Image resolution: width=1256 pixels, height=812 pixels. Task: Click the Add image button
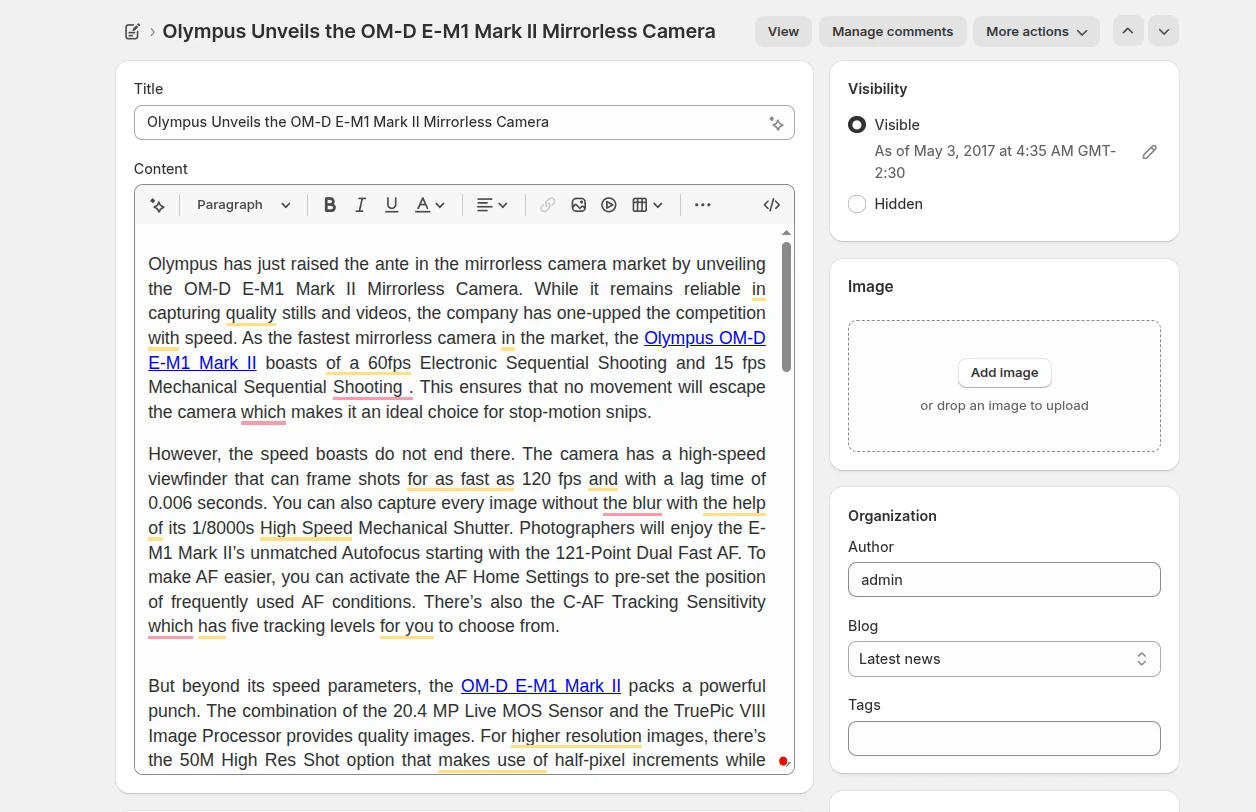point(1004,373)
